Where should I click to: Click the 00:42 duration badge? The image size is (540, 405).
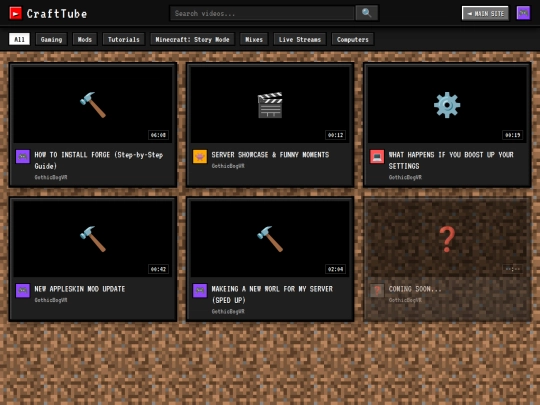pos(158,269)
